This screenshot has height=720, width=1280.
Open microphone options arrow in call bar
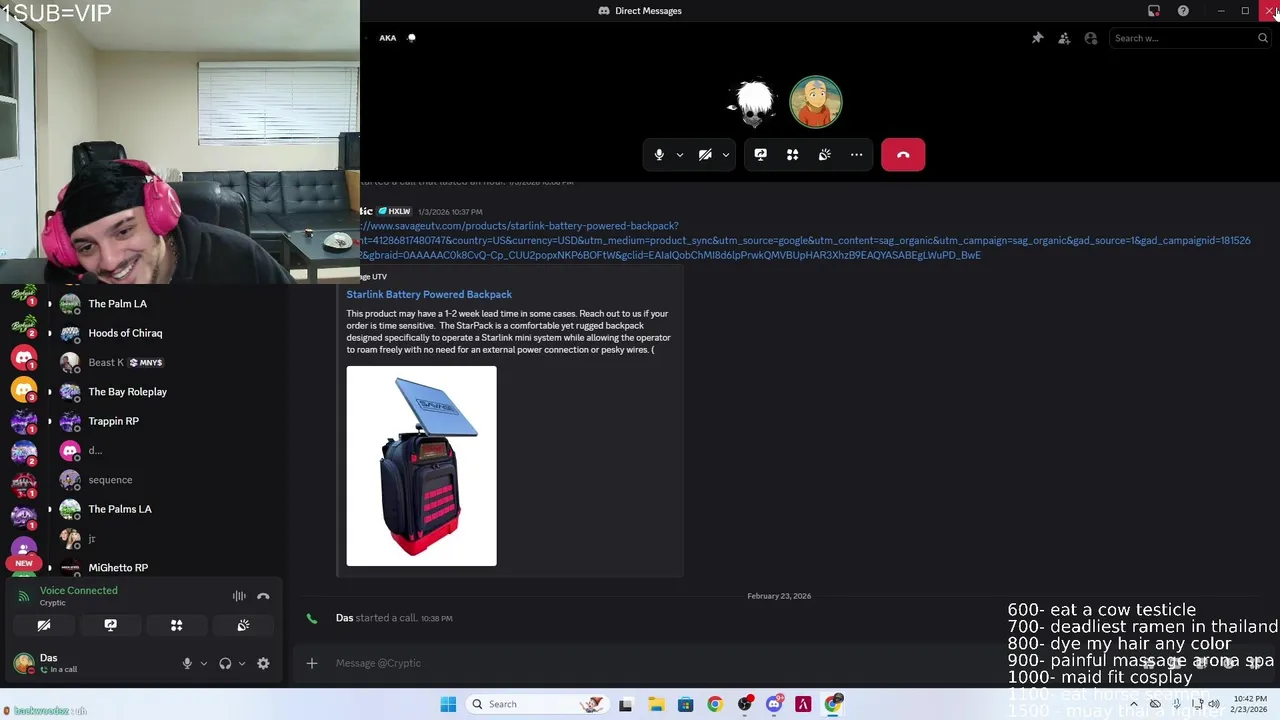click(680, 155)
